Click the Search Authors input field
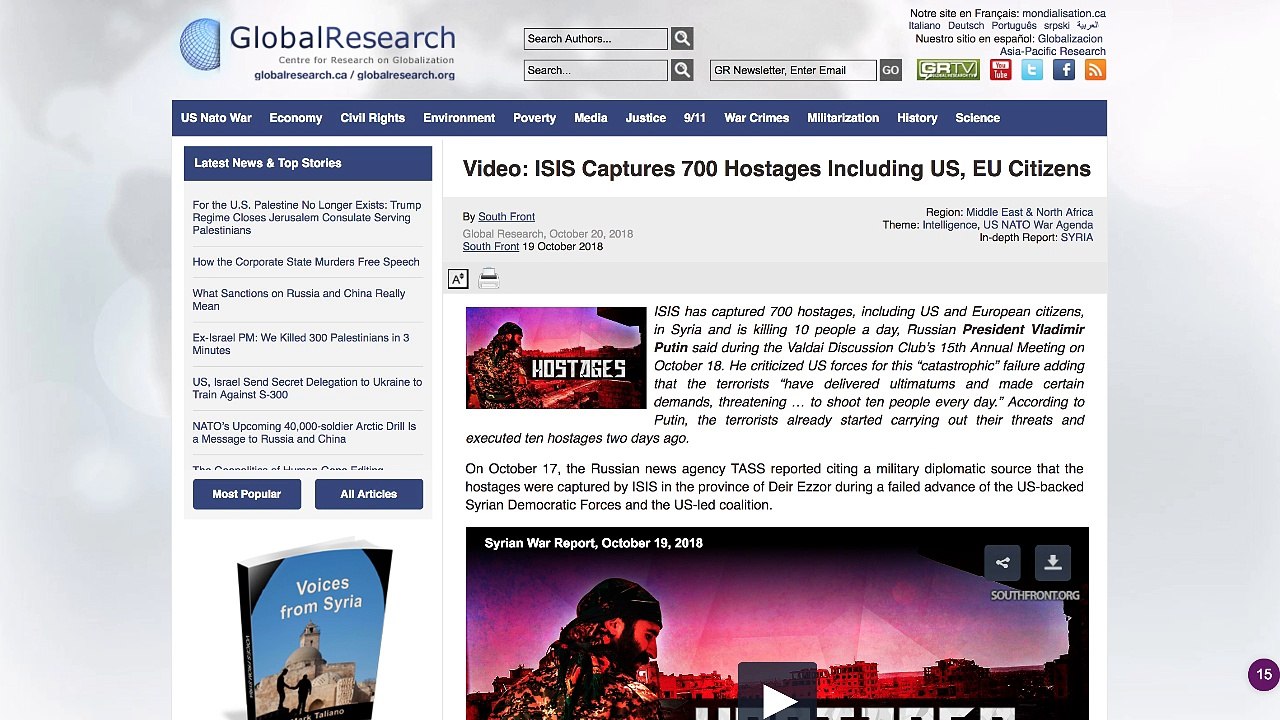The image size is (1280, 720). 595,39
